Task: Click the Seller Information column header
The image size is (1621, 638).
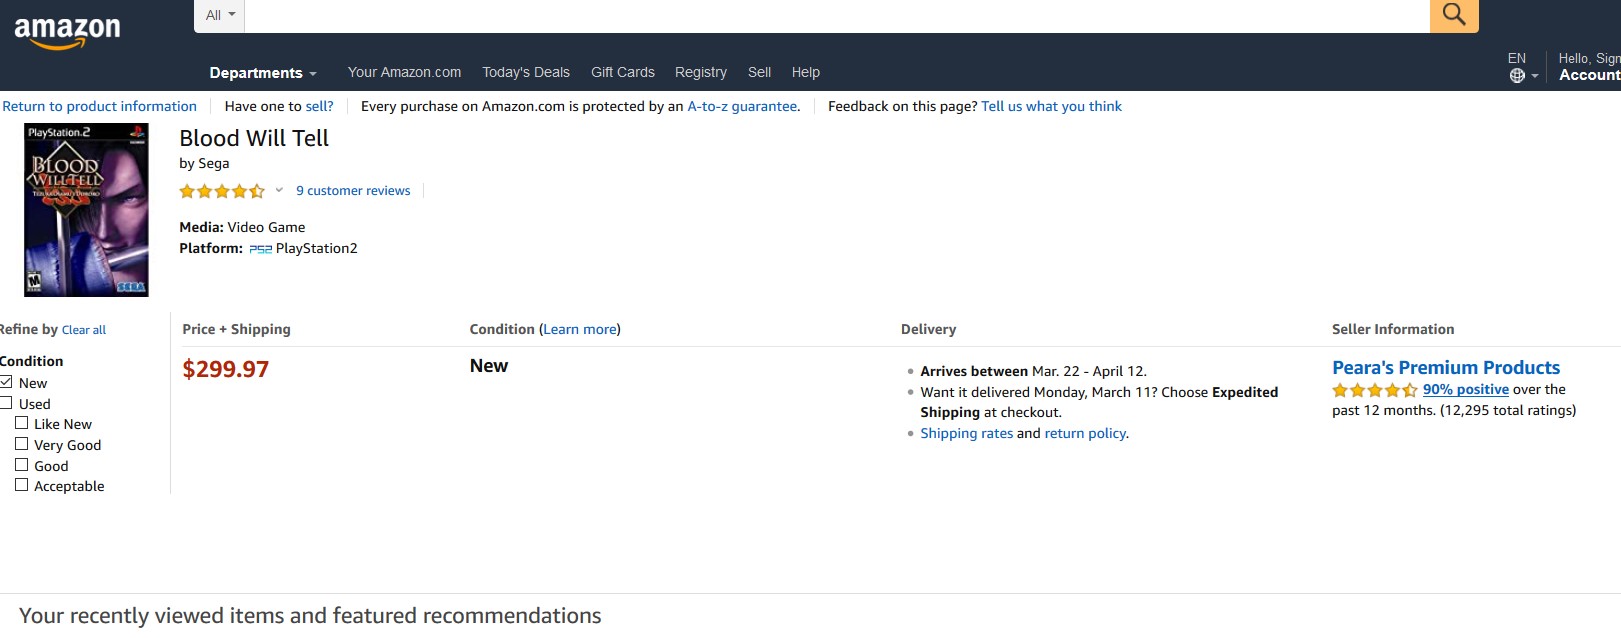Action: (x=1393, y=329)
